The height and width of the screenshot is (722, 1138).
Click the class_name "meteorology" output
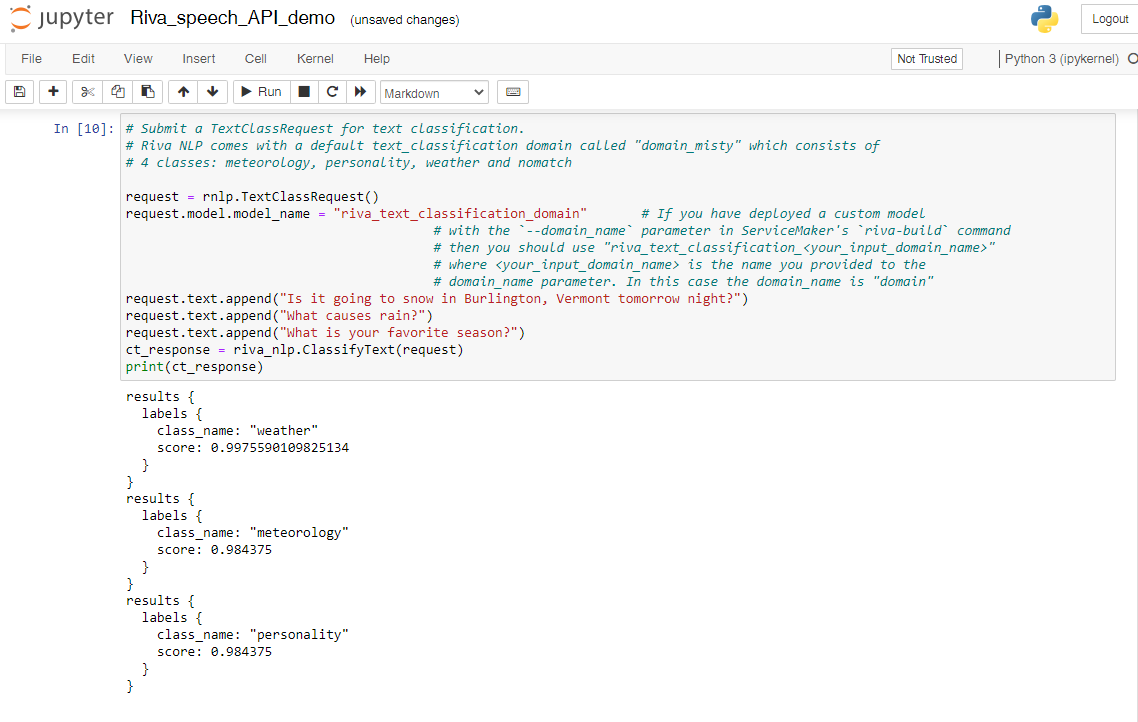pyautogui.click(x=253, y=533)
